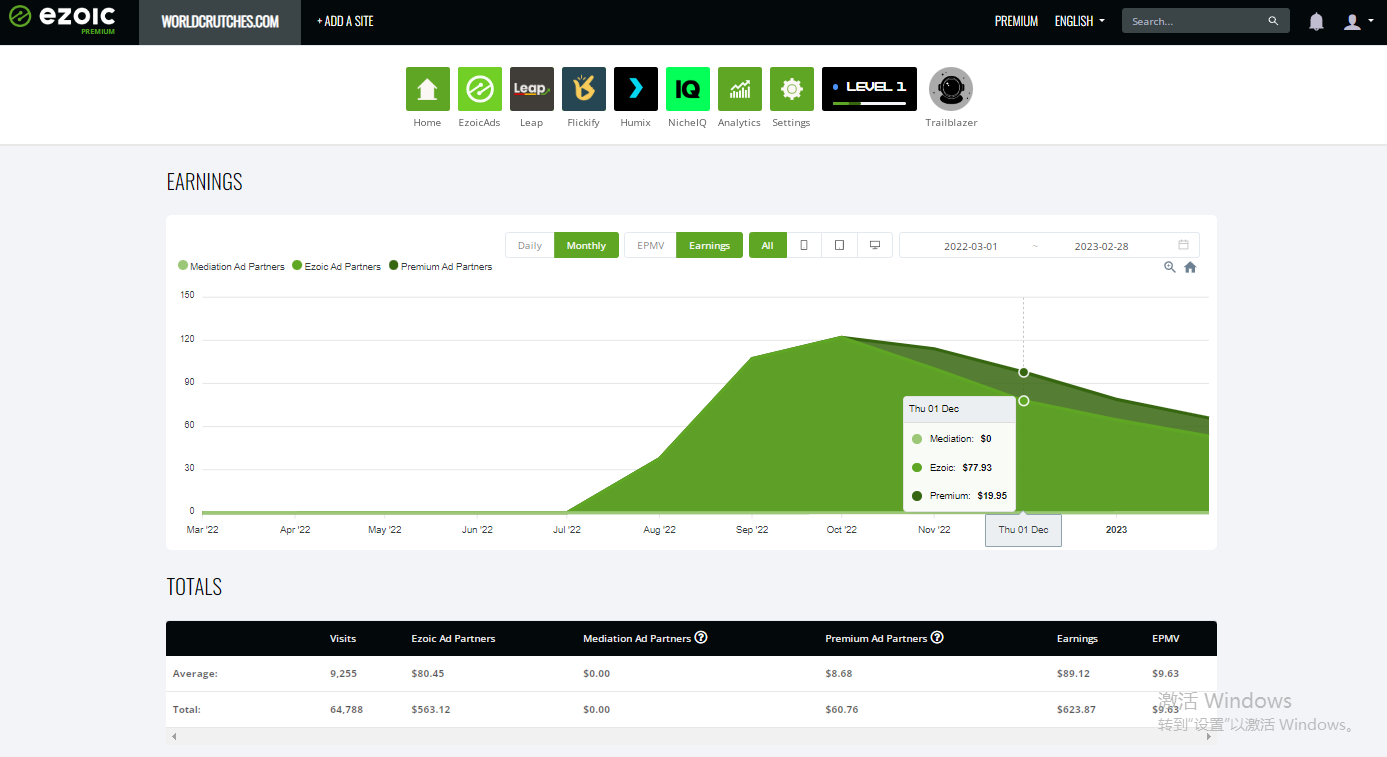Open the date range calendar icon
Viewport: 1387px width, 757px height.
click(x=1184, y=245)
